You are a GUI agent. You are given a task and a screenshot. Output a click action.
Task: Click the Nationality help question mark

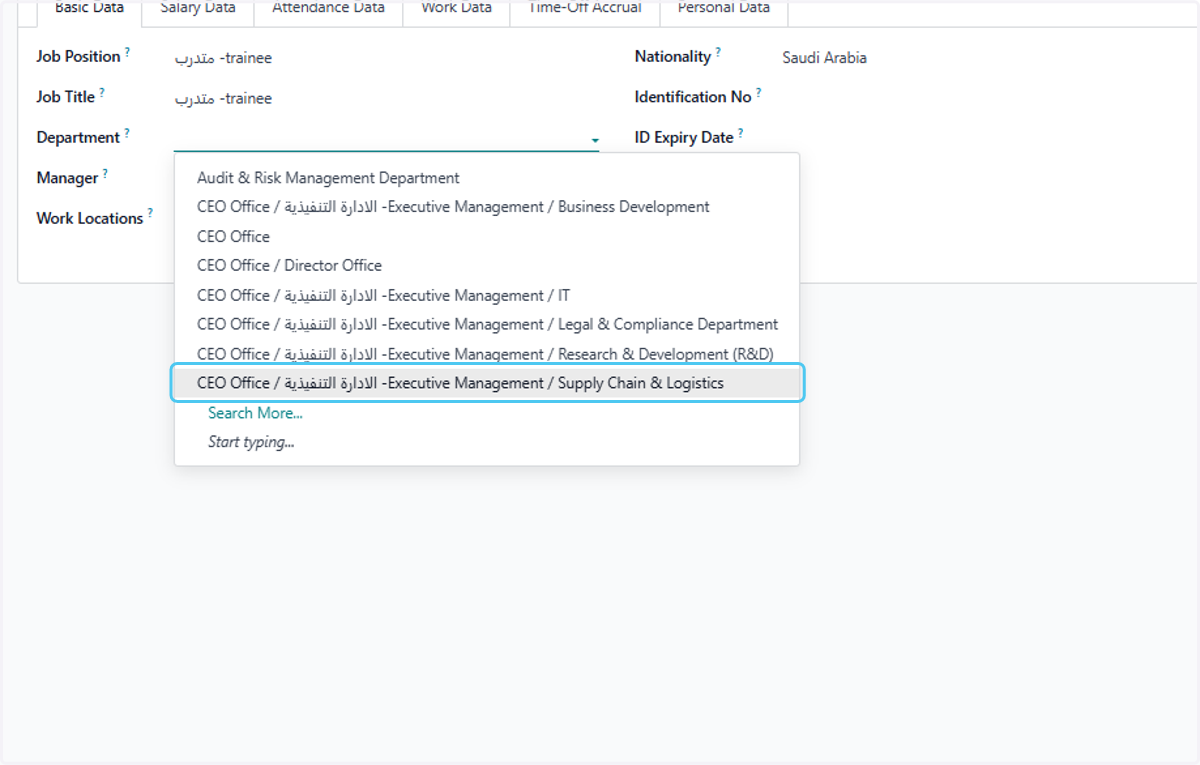(x=718, y=52)
